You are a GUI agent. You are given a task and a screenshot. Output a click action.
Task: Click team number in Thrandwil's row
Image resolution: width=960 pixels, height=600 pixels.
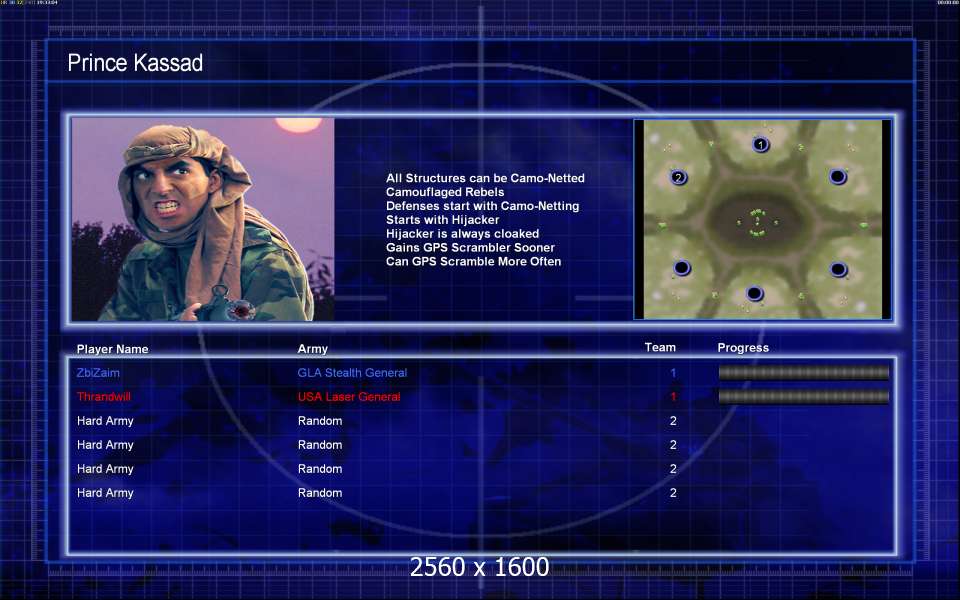pos(673,397)
